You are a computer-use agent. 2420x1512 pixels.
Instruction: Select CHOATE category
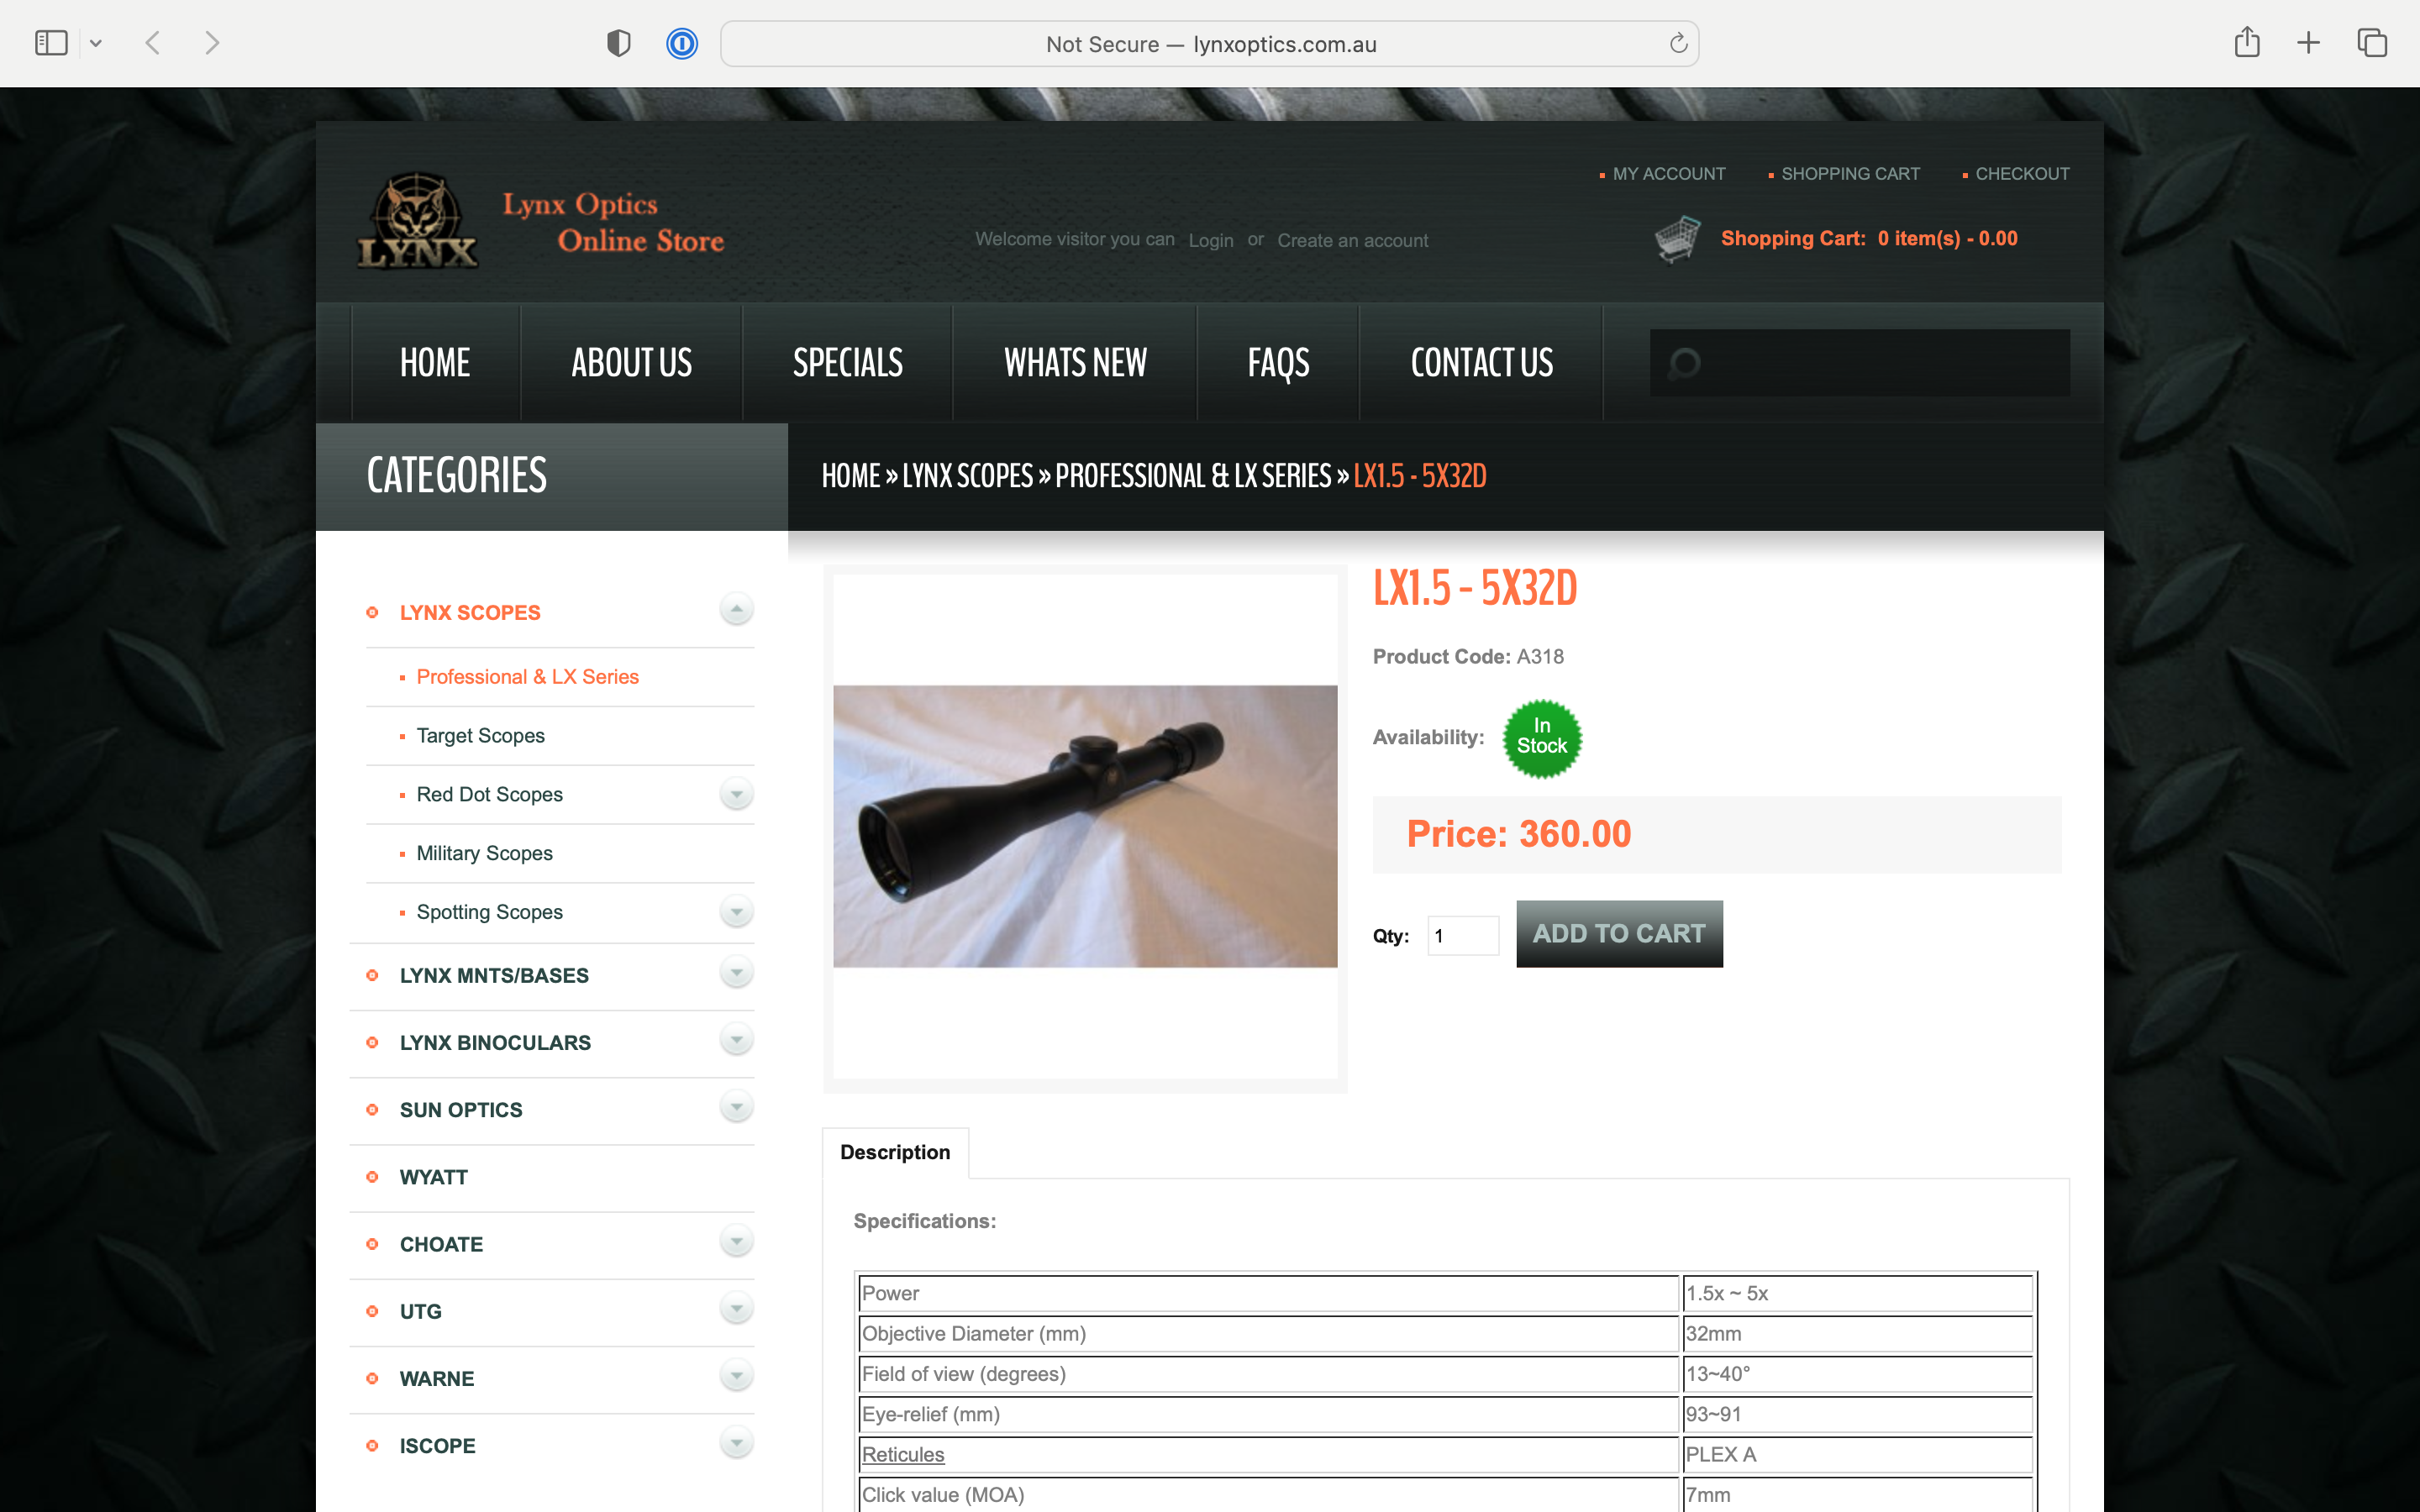441,1245
